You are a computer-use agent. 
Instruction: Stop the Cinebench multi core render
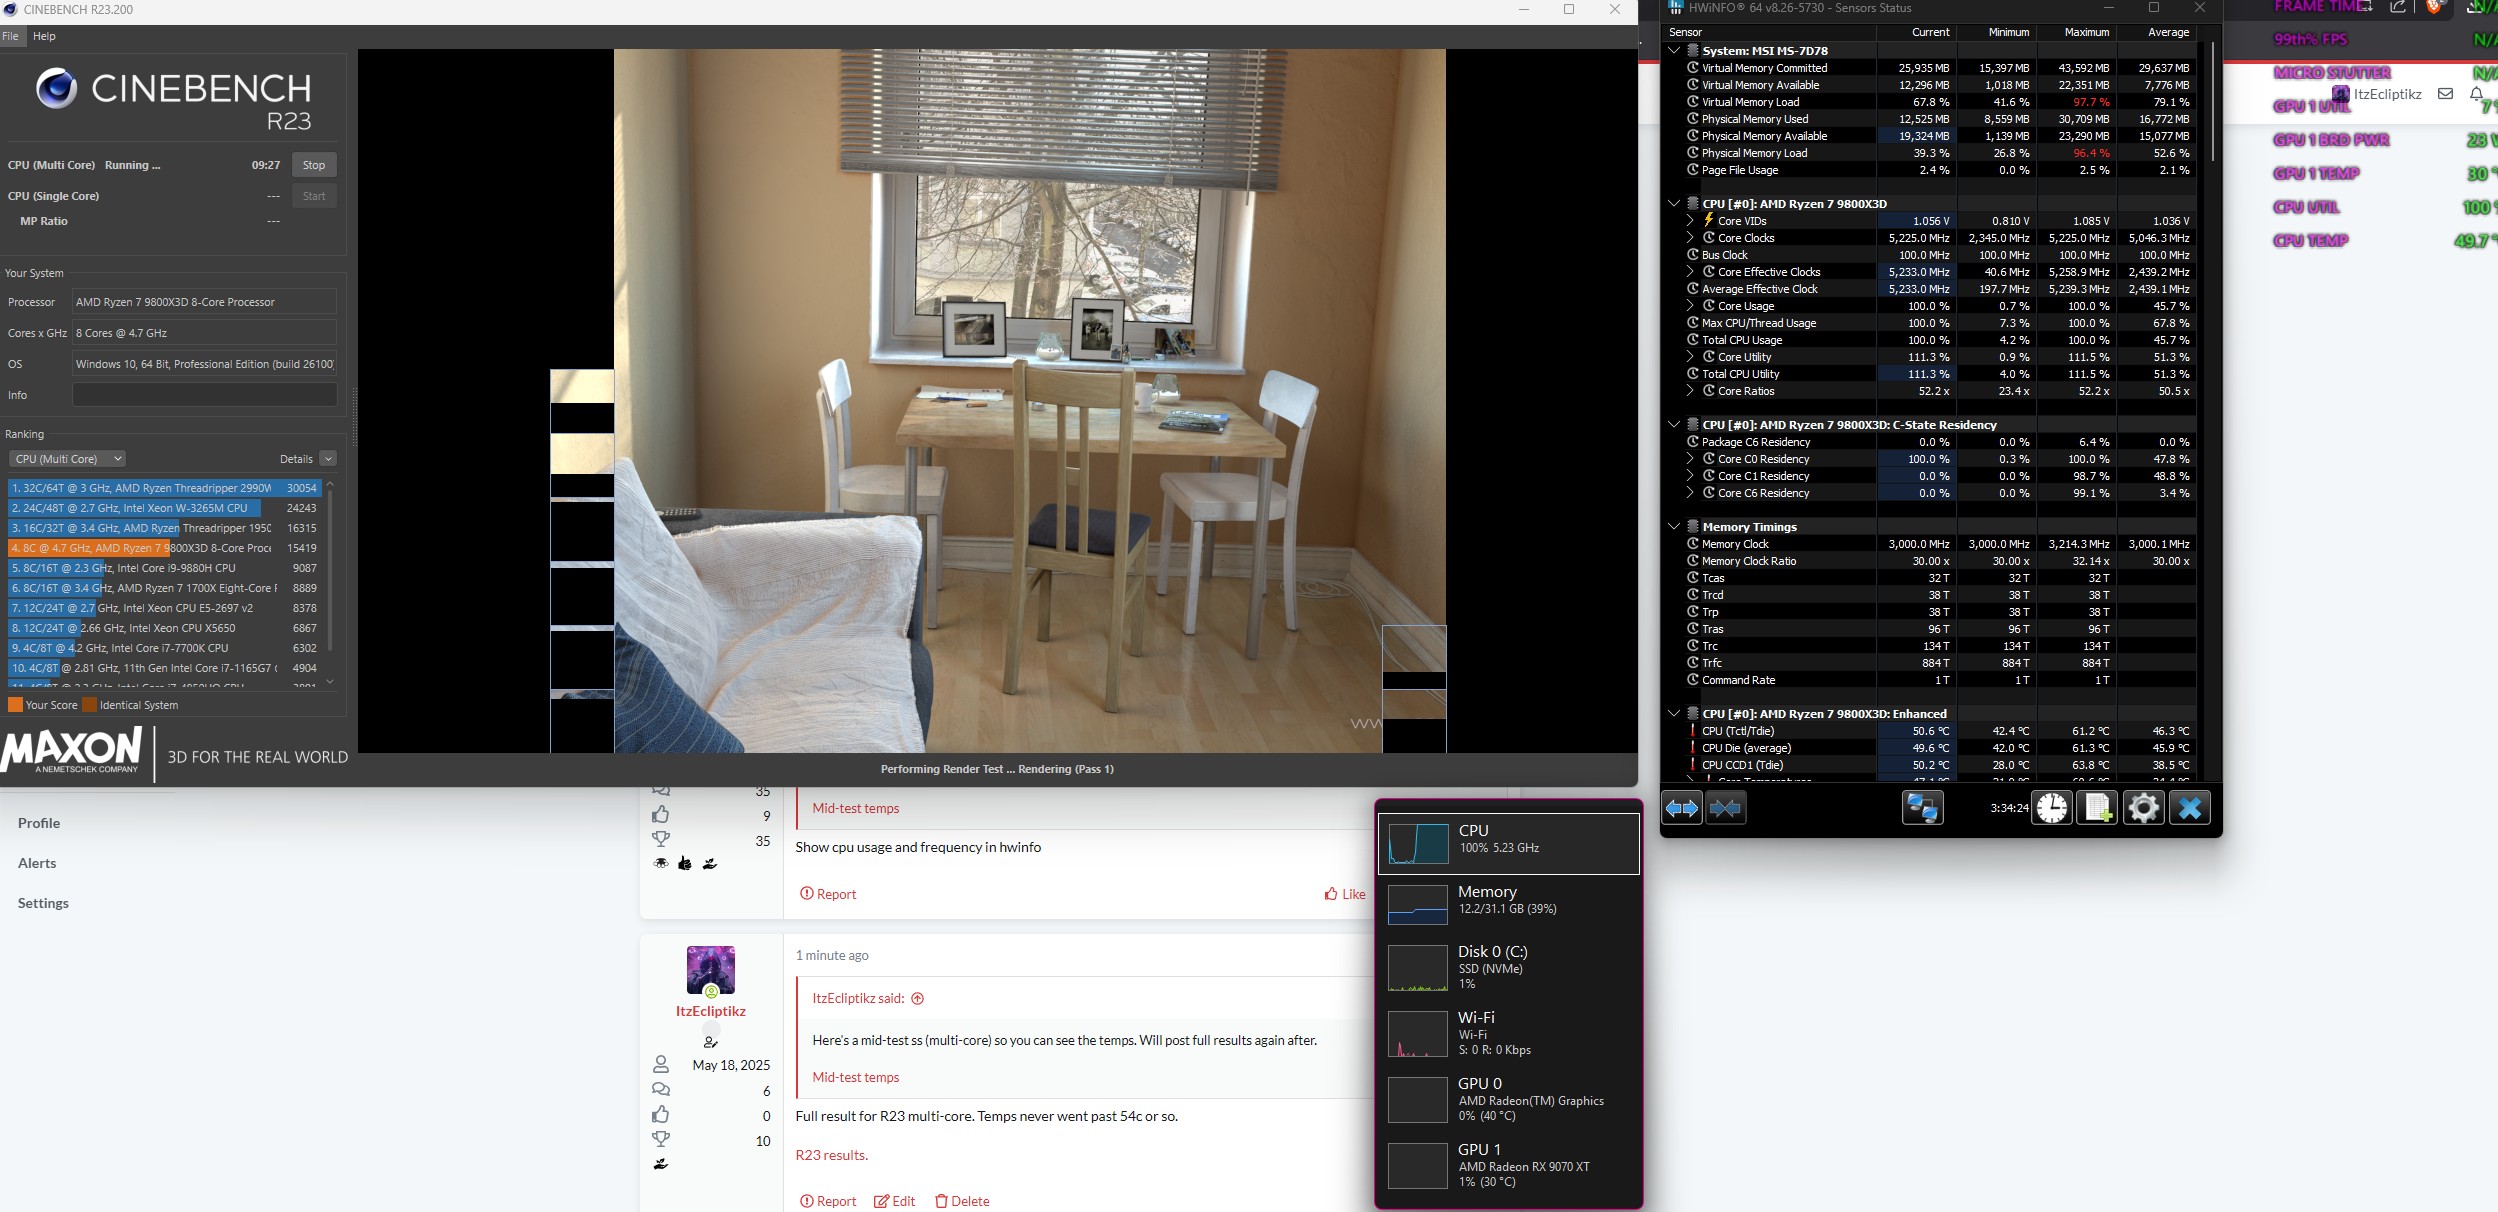click(x=314, y=165)
